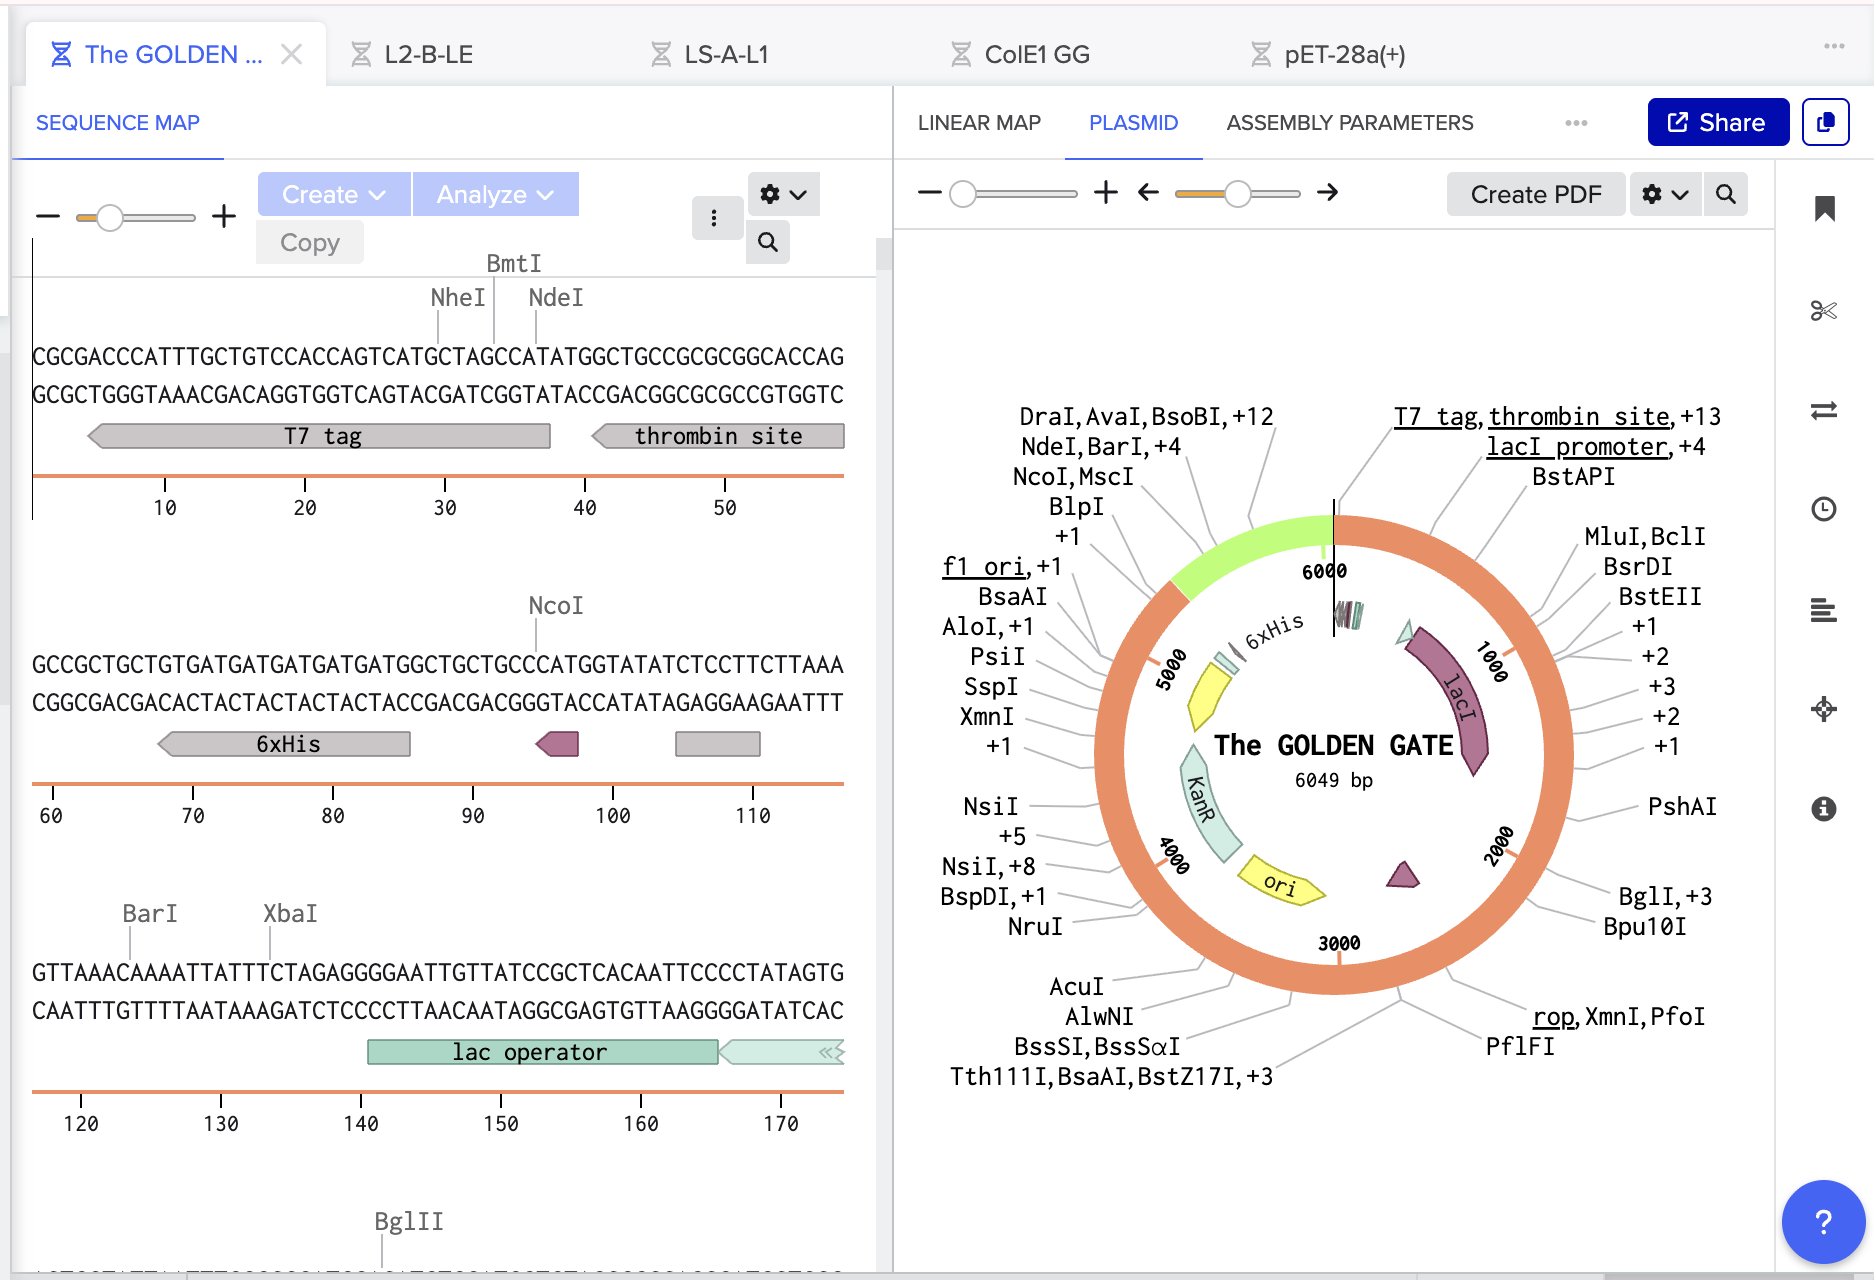This screenshot has width=1874, height=1280.
Task: Click the plasmid map search magnifier
Action: pyautogui.click(x=1726, y=194)
